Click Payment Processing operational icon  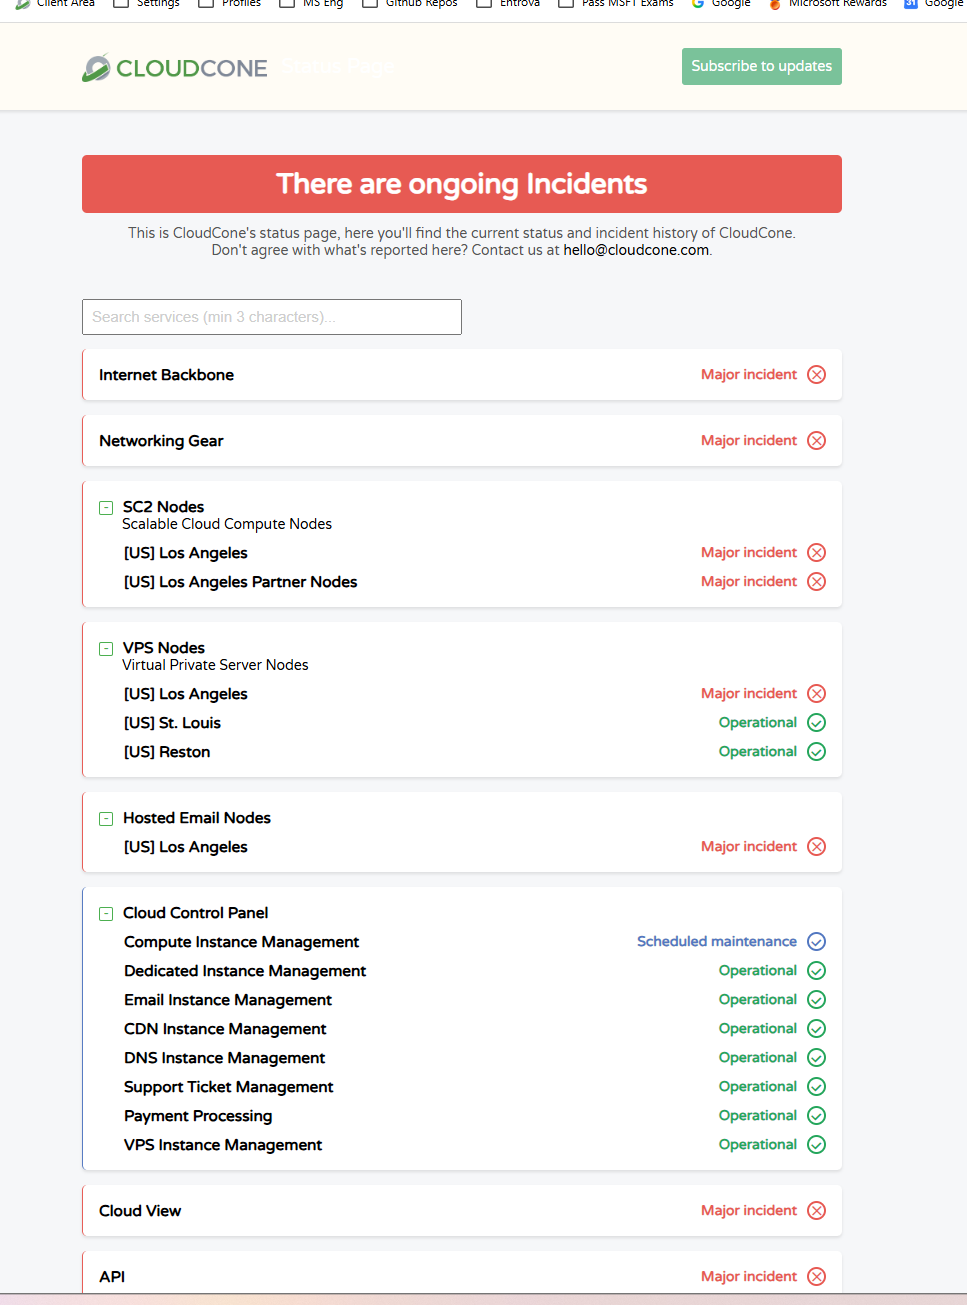click(817, 1116)
